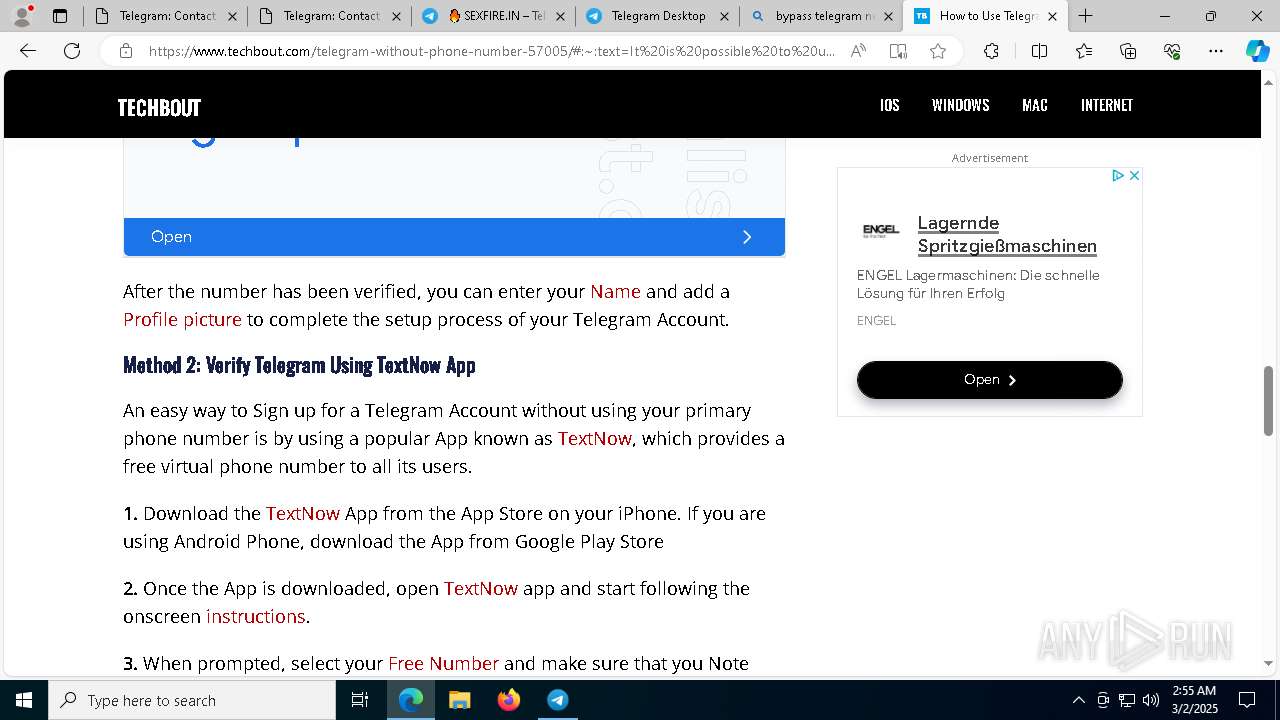Viewport: 1280px width, 720px height.
Task: Click the black Open ad button
Action: click(990, 380)
